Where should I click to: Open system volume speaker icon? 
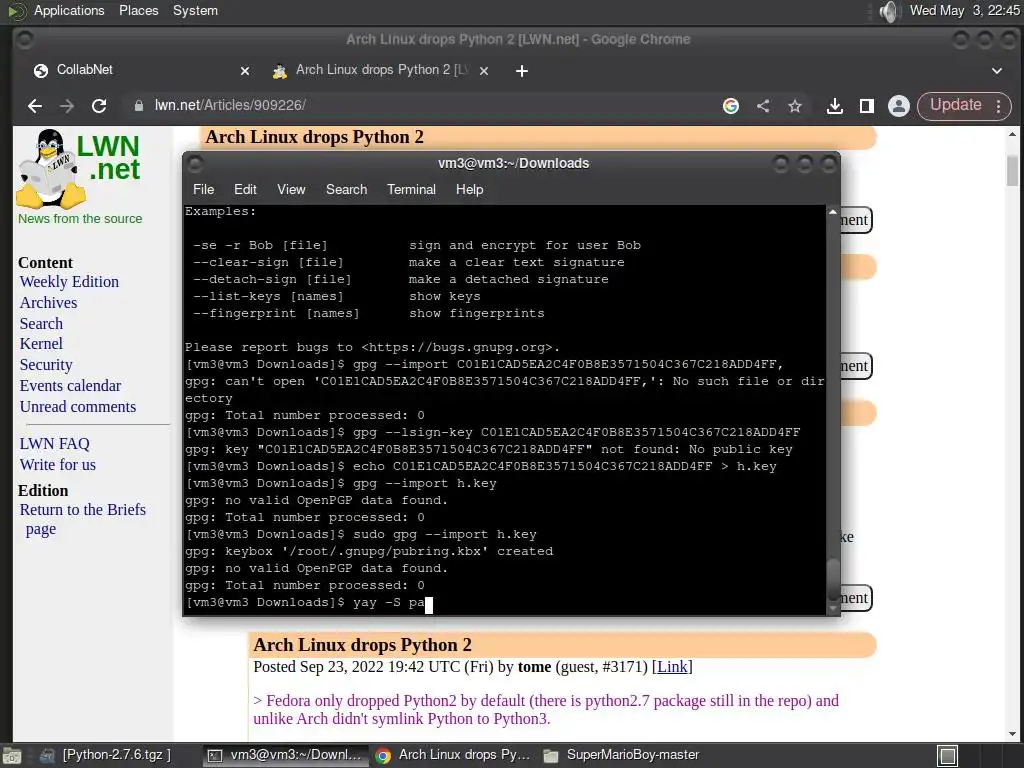[x=889, y=11]
